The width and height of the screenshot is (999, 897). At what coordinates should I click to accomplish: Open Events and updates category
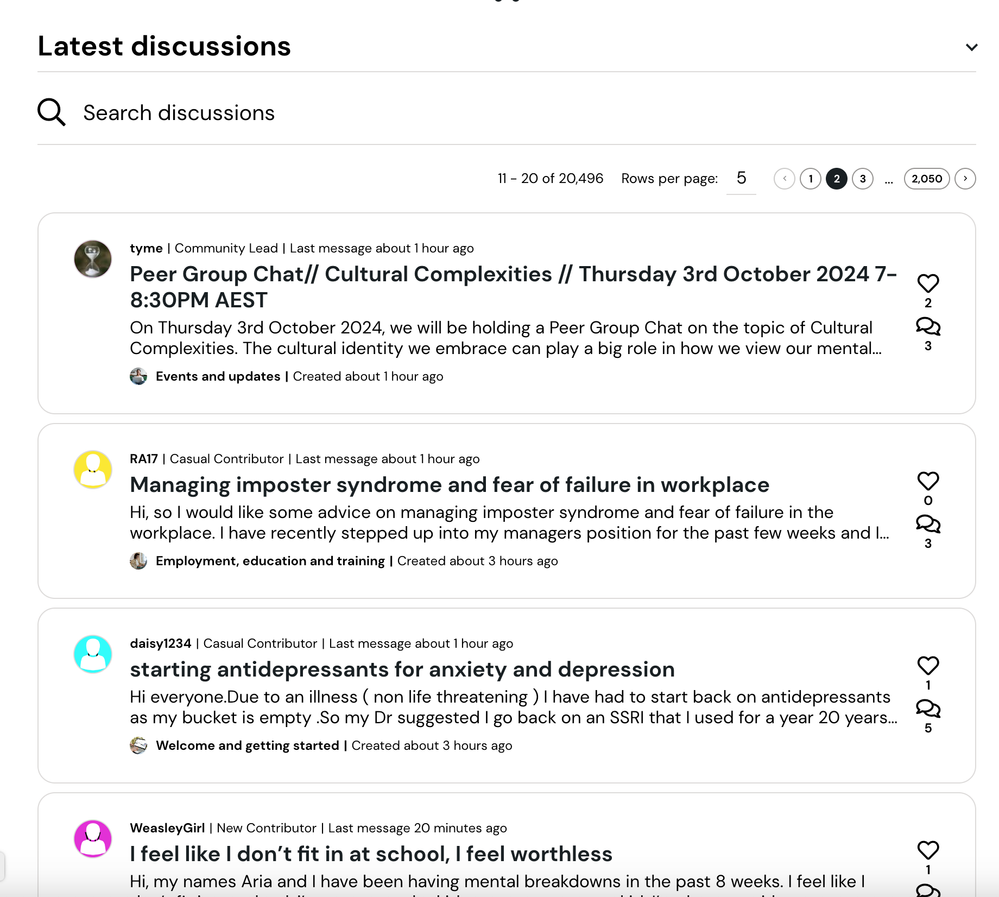[217, 377]
